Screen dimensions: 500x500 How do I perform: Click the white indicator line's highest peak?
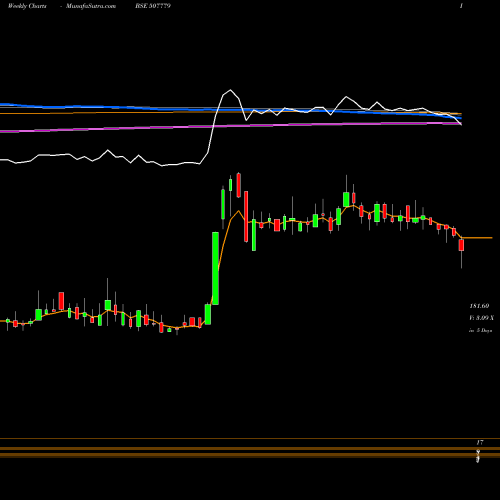point(230,90)
